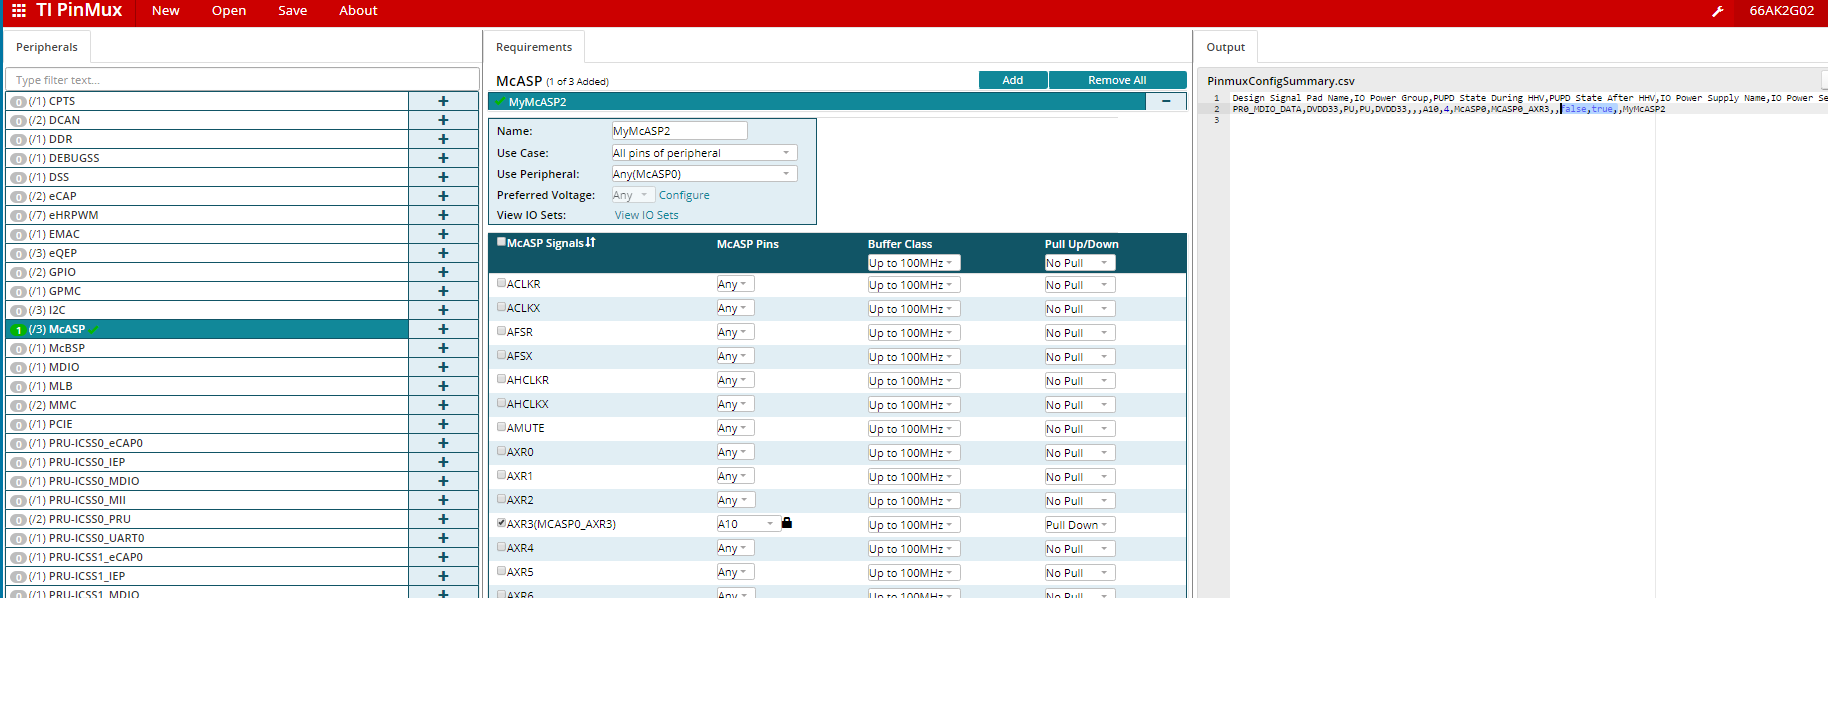
Task: Add PRU-ICSS0_eCAP0 peripheral with plus icon
Action: coord(443,443)
